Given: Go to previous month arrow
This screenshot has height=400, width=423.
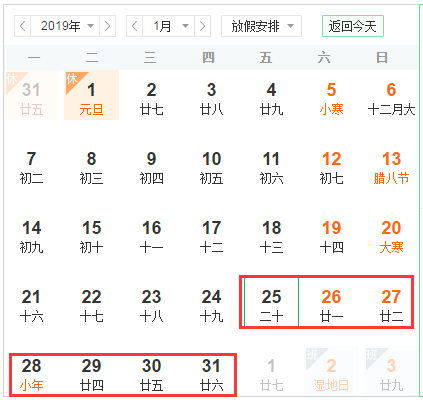Looking at the screenshot, I should tap(135, 26).
